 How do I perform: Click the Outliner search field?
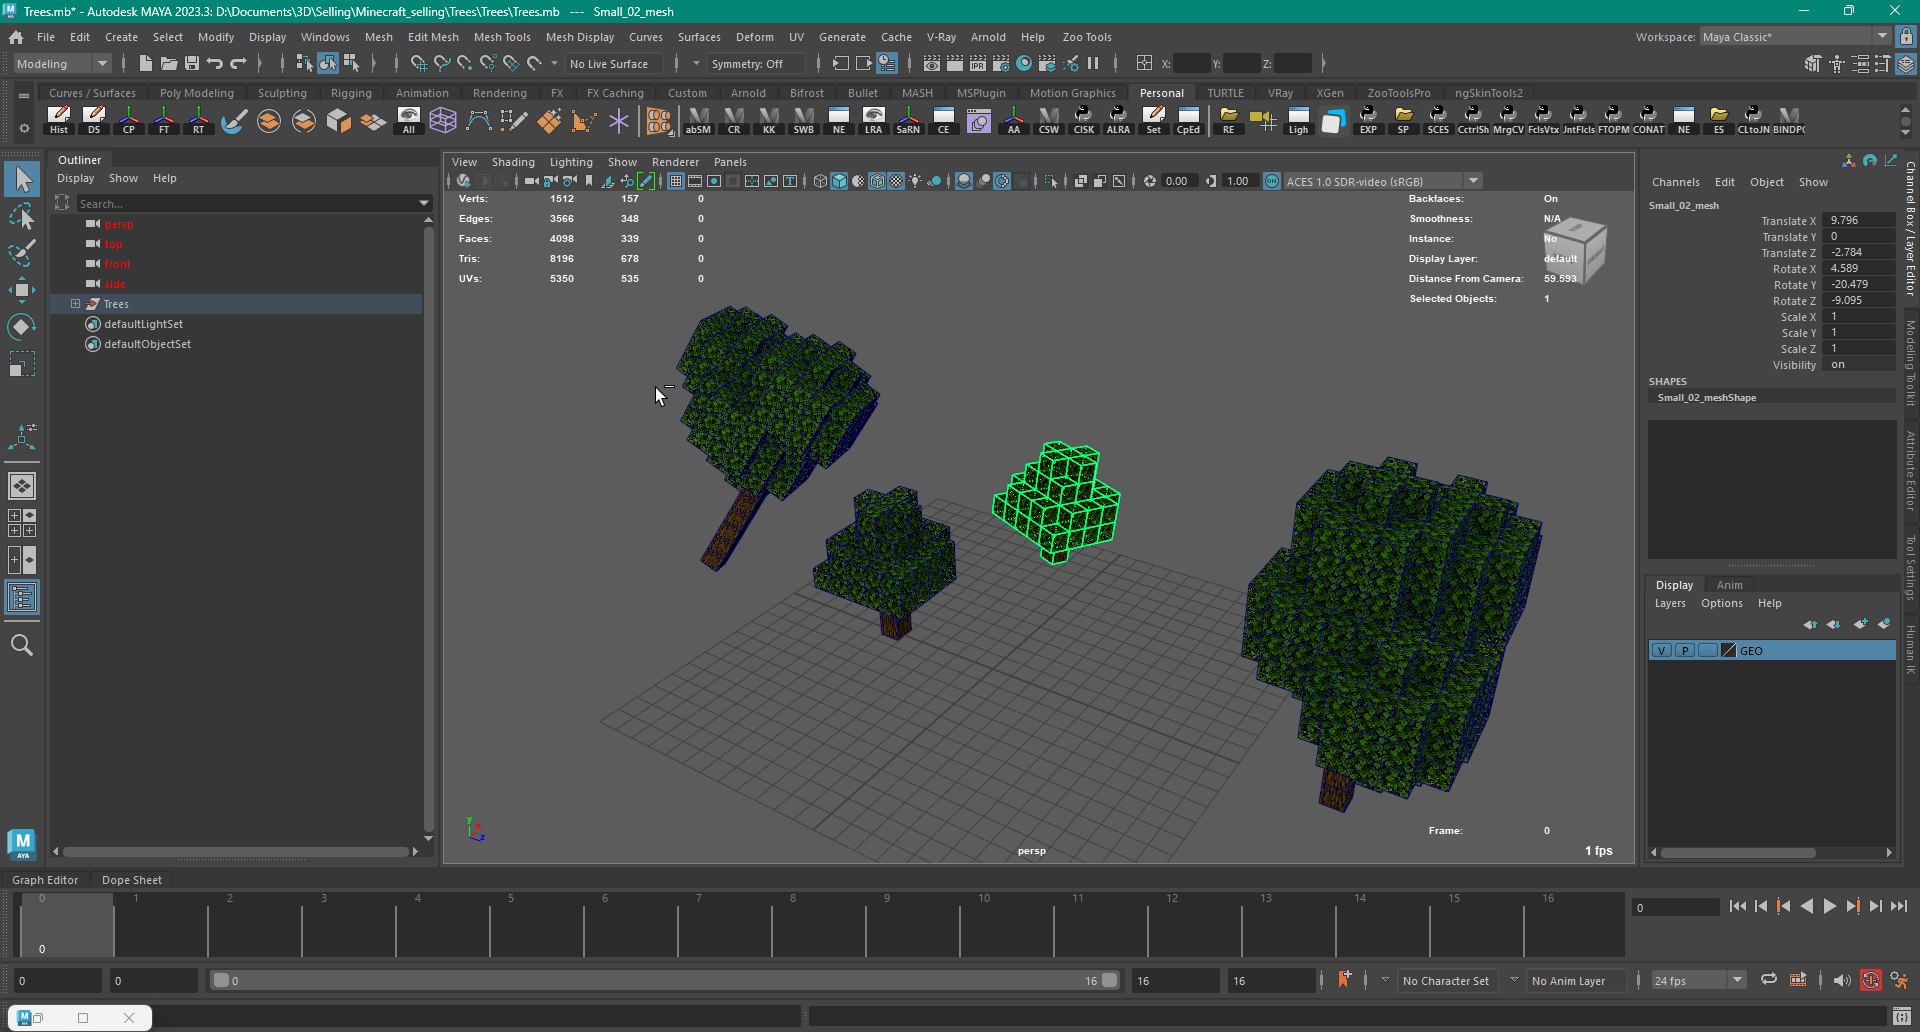click(x=246, y=203)
